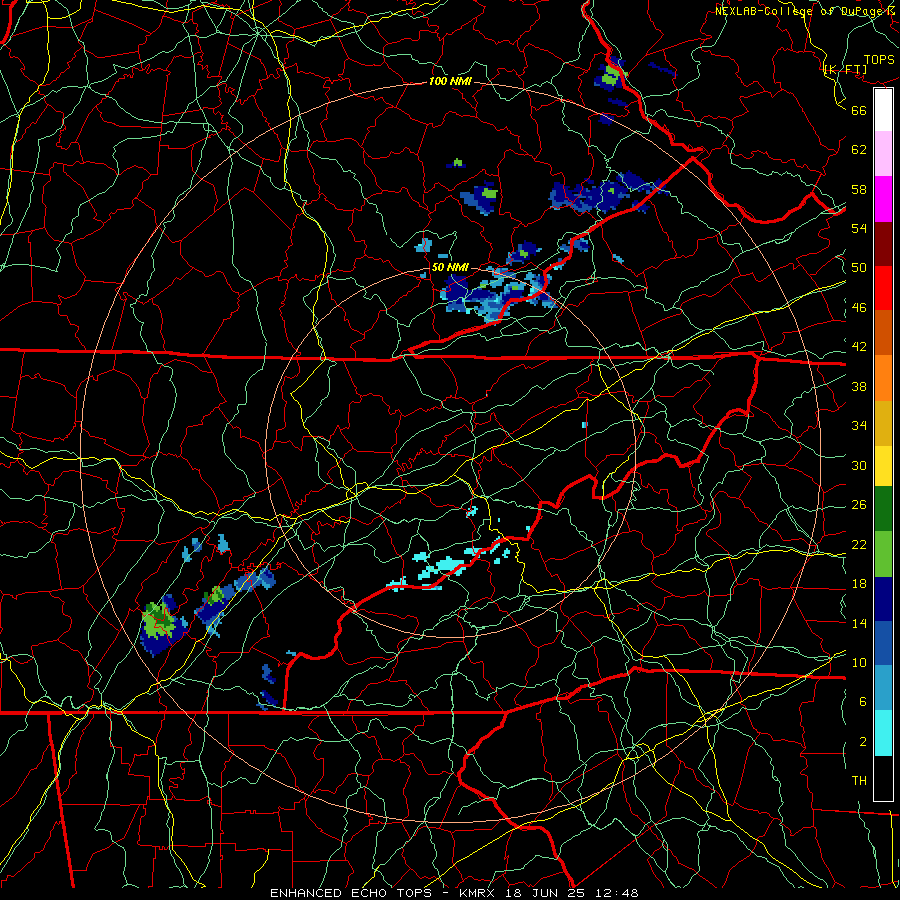Click the '2' legend value
The width and height of the screenshot is (900, 900).
862,741
